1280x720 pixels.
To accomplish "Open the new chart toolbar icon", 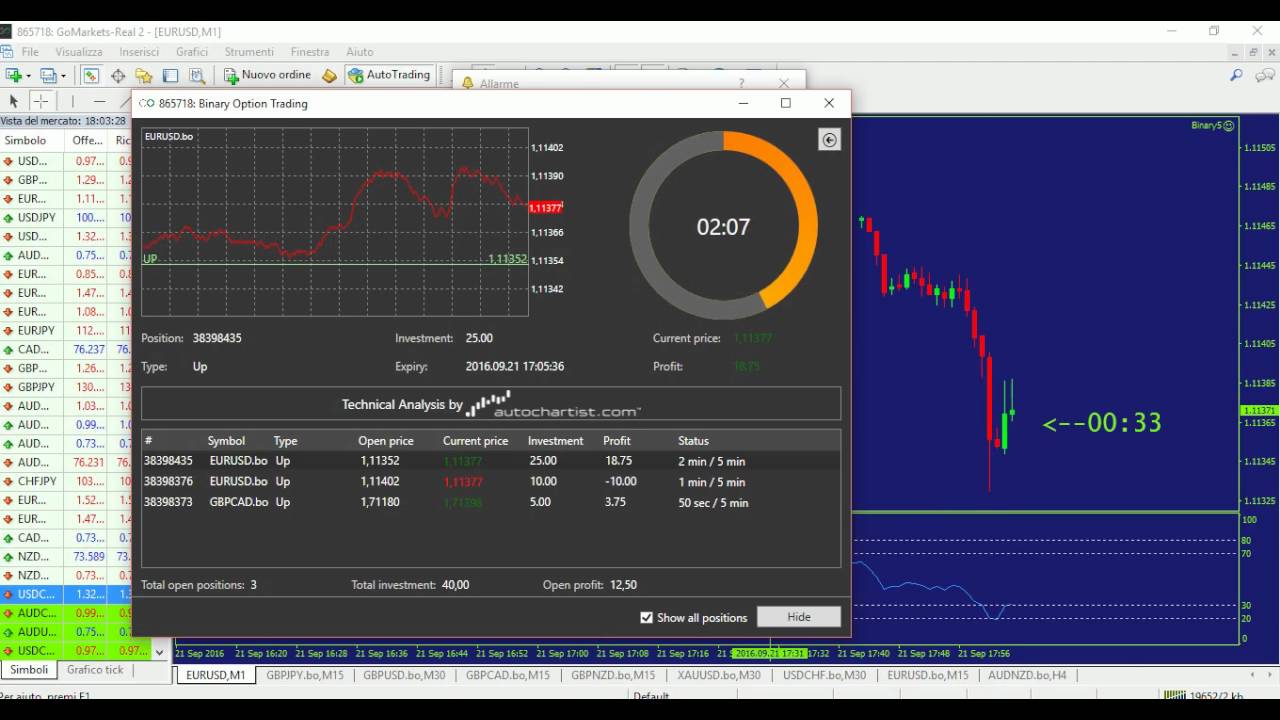I will [13, 75].
